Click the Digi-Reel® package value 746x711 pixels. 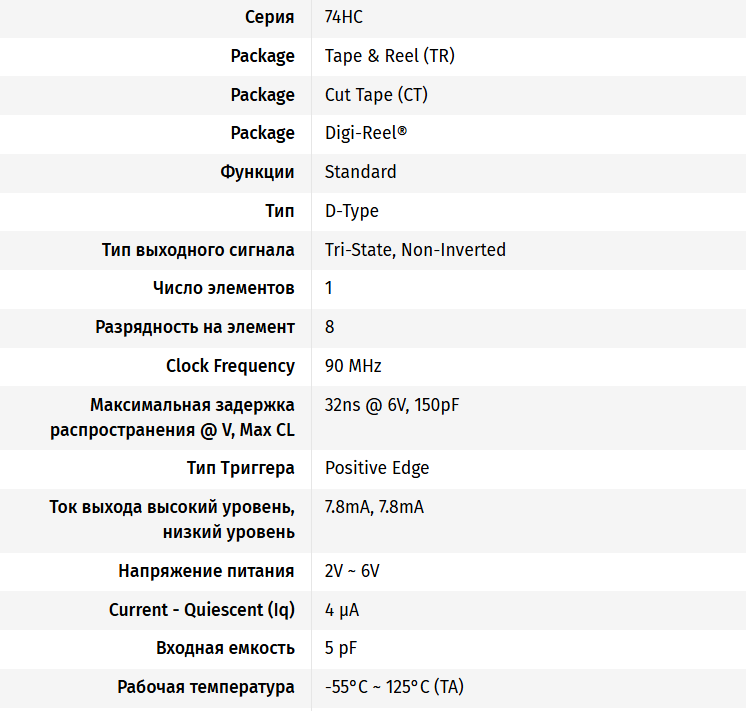(x=366, y=133)
